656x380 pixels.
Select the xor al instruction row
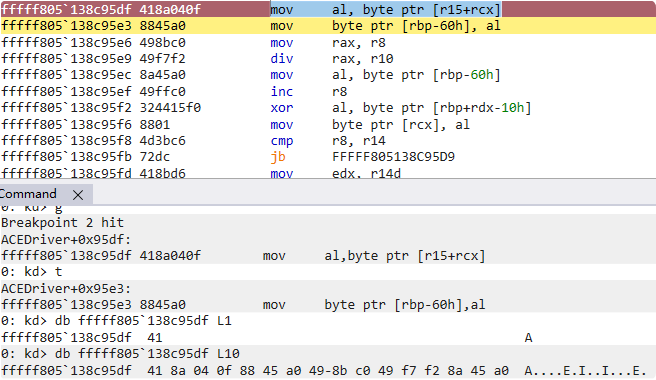point(328,108)
